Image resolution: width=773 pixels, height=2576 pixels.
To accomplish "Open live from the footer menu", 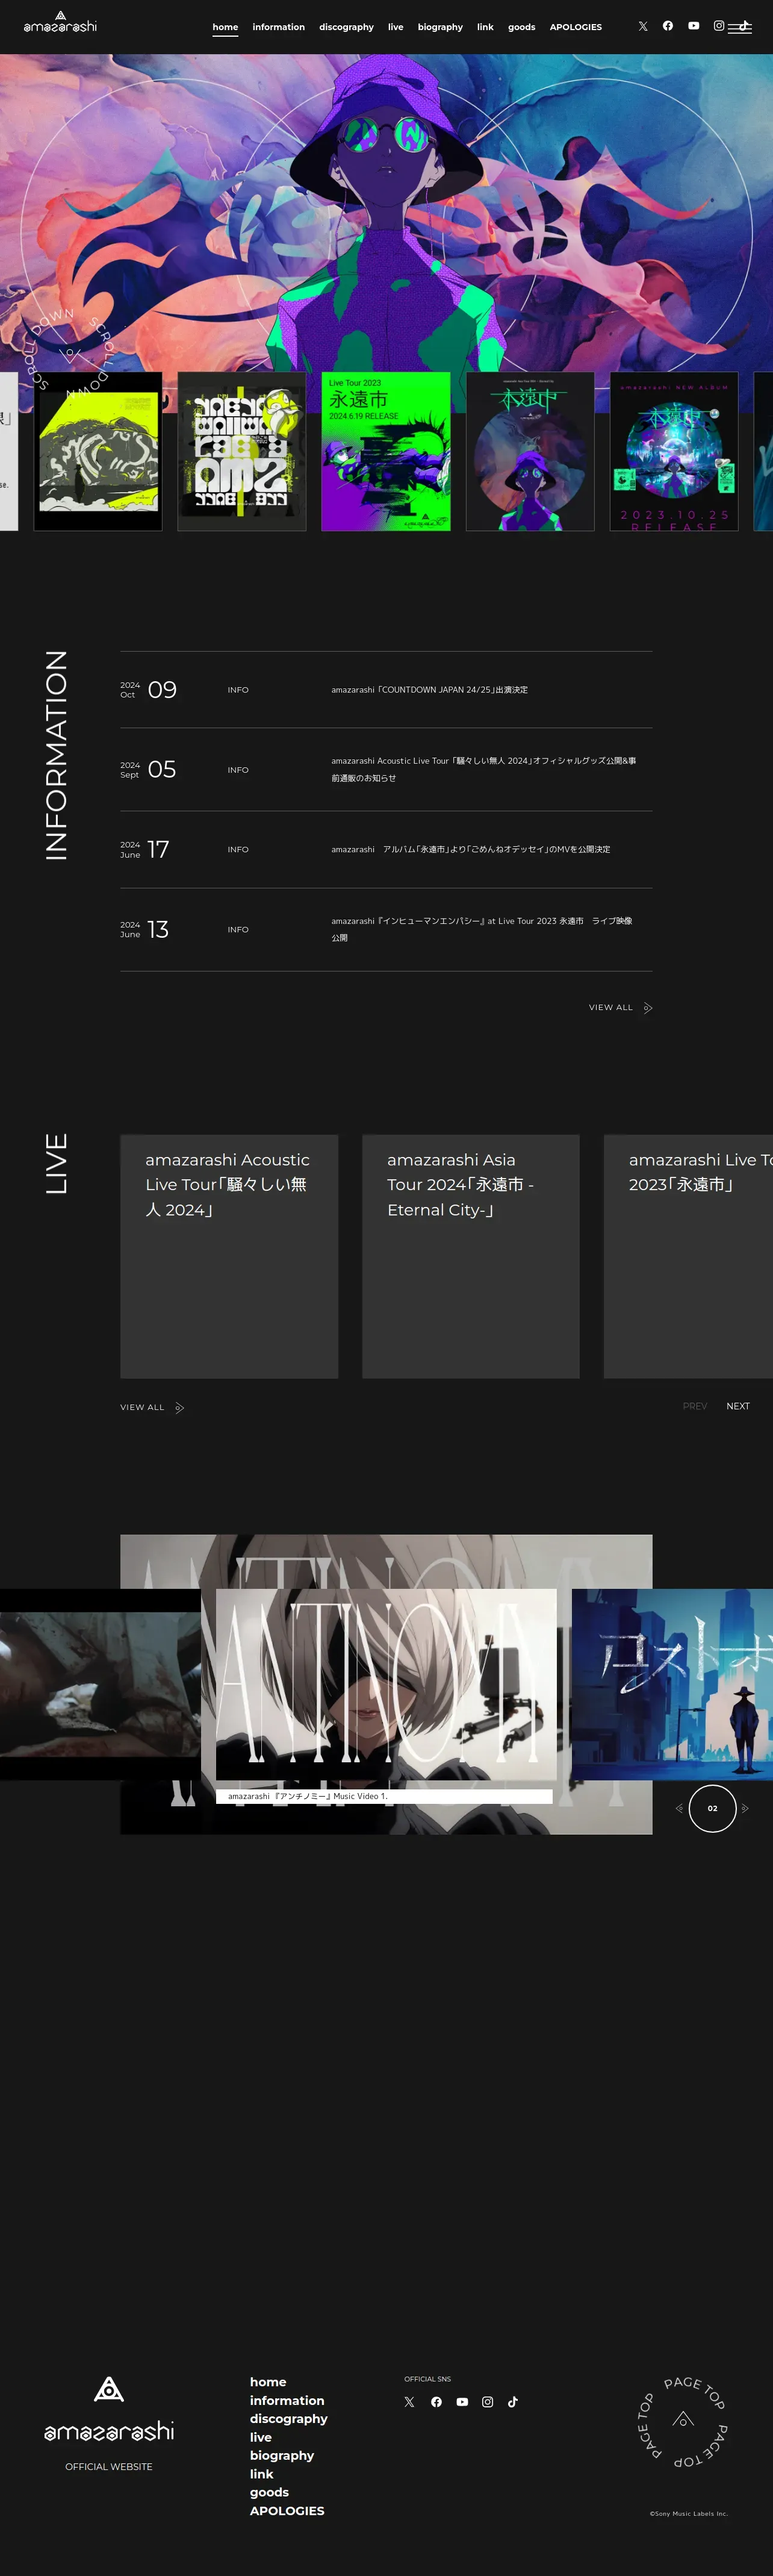I will tap(261, 2437).
